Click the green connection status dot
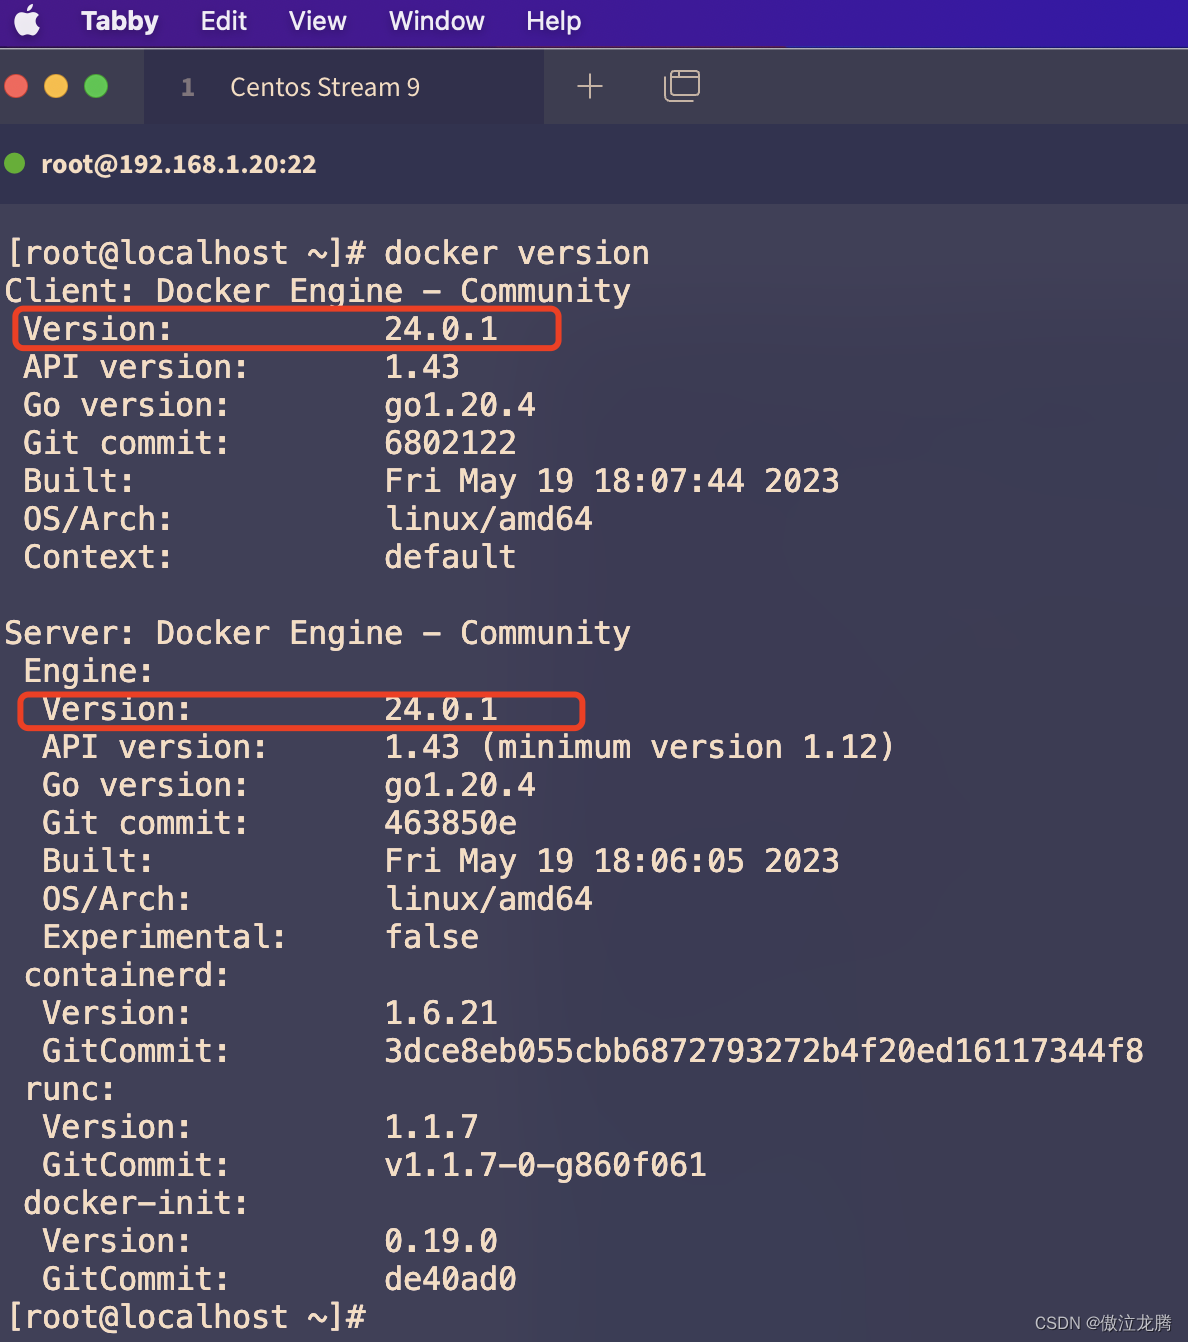This screenshot has height=1342, width=1188. pyautogui.click(x=15, y=163)
